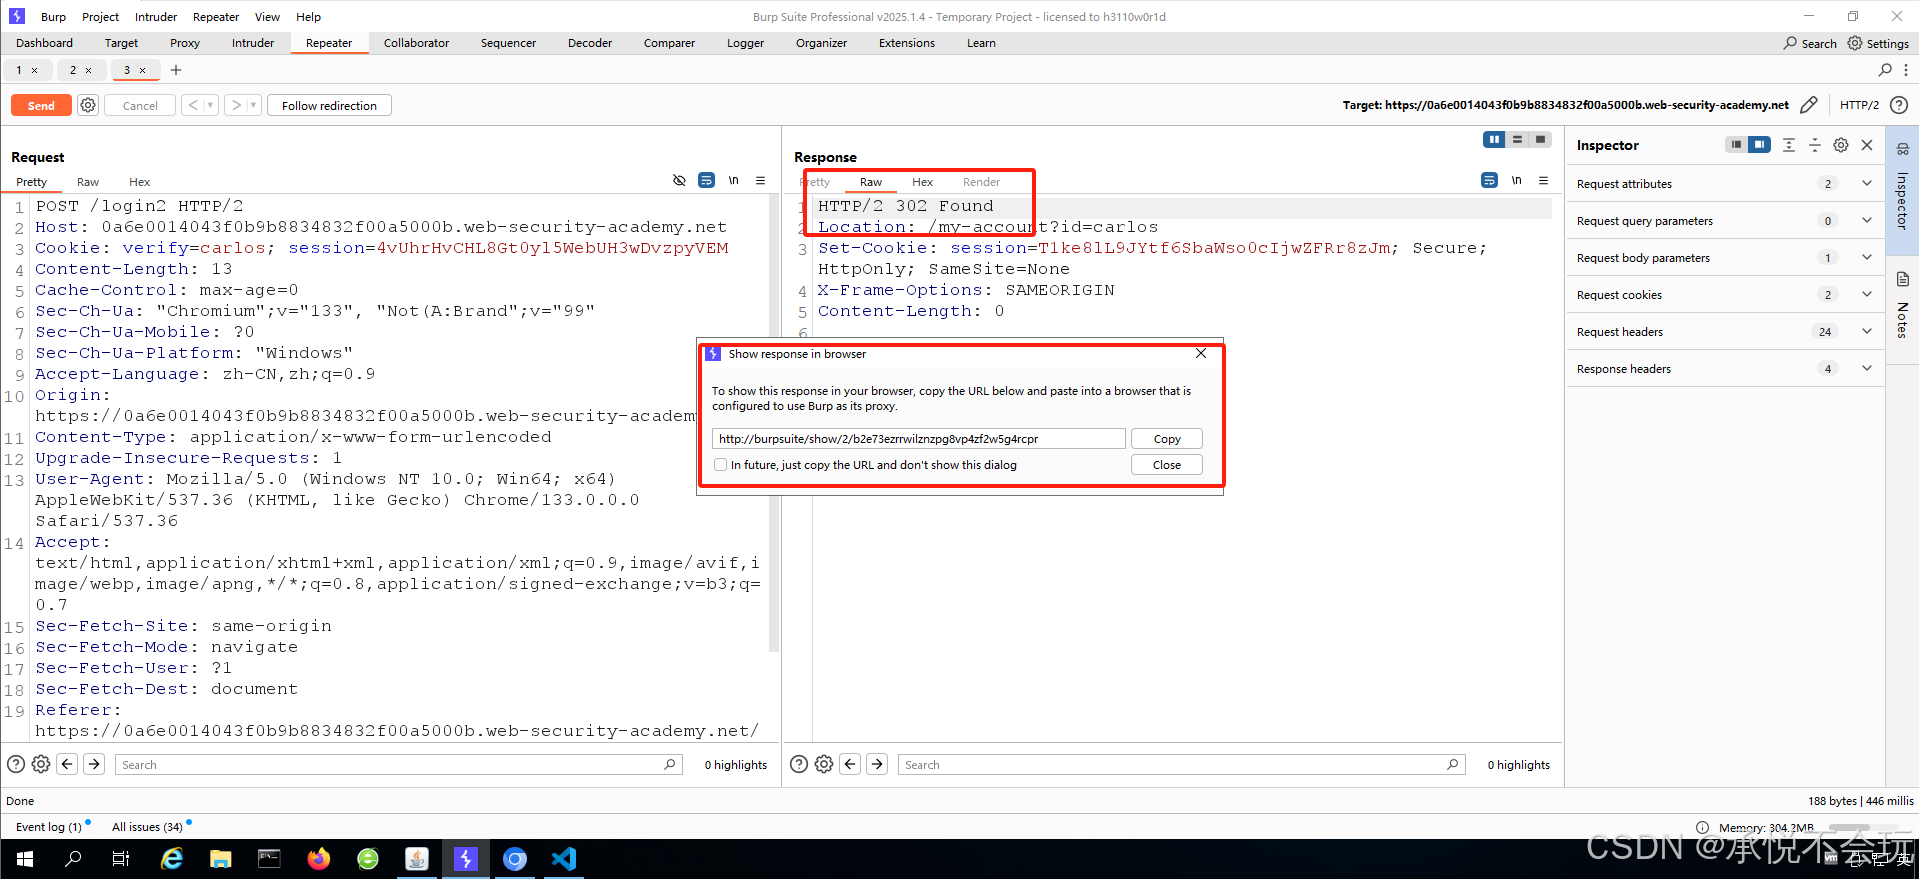Send the request
Viewport: 1919px width, 879px height.
41,105
